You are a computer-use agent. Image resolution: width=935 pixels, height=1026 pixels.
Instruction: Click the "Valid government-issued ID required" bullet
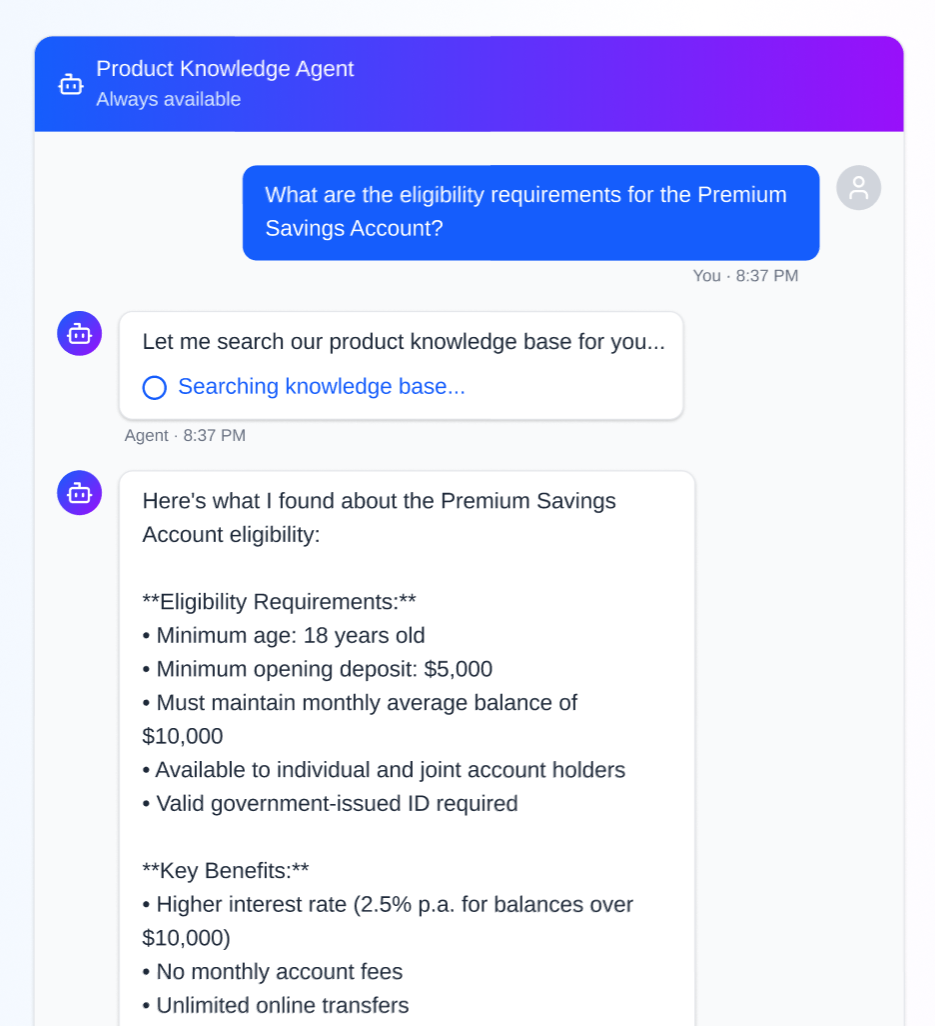(x=336, y=803)
